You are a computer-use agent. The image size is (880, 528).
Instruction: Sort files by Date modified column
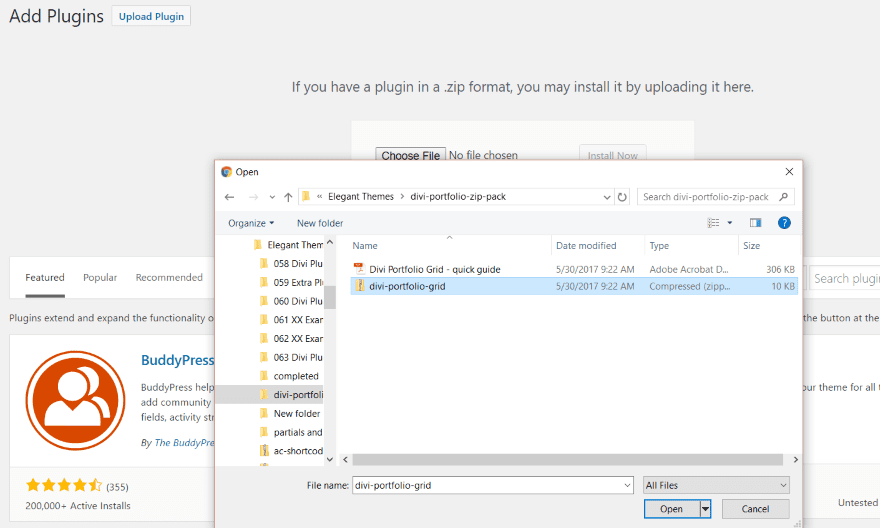[x=586, y=246]
